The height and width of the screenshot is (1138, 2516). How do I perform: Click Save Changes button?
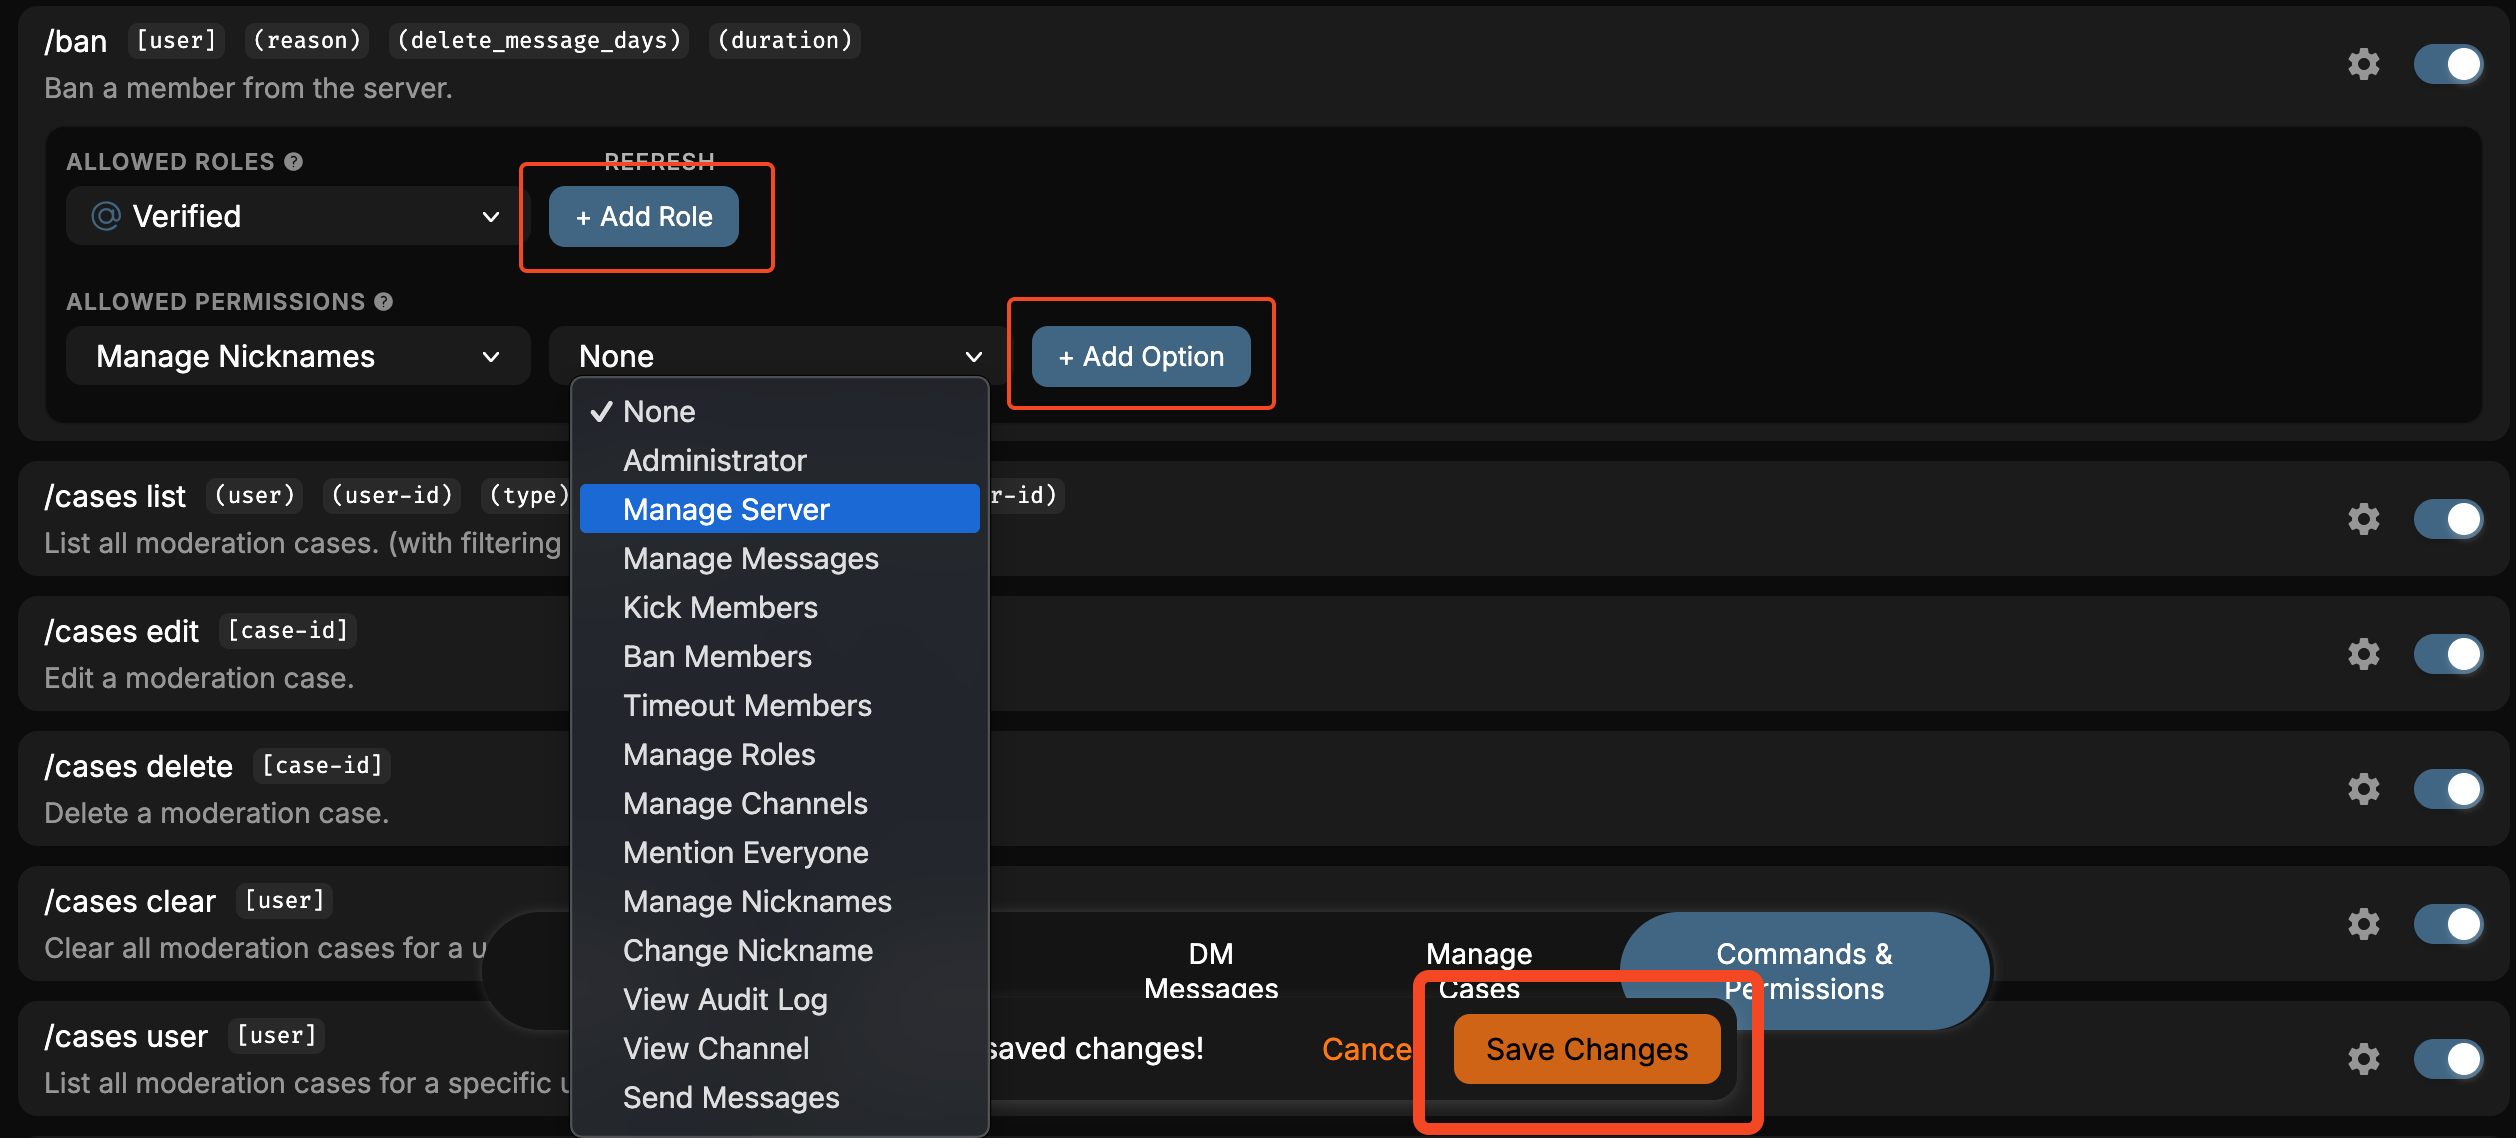(1587, 1049)
